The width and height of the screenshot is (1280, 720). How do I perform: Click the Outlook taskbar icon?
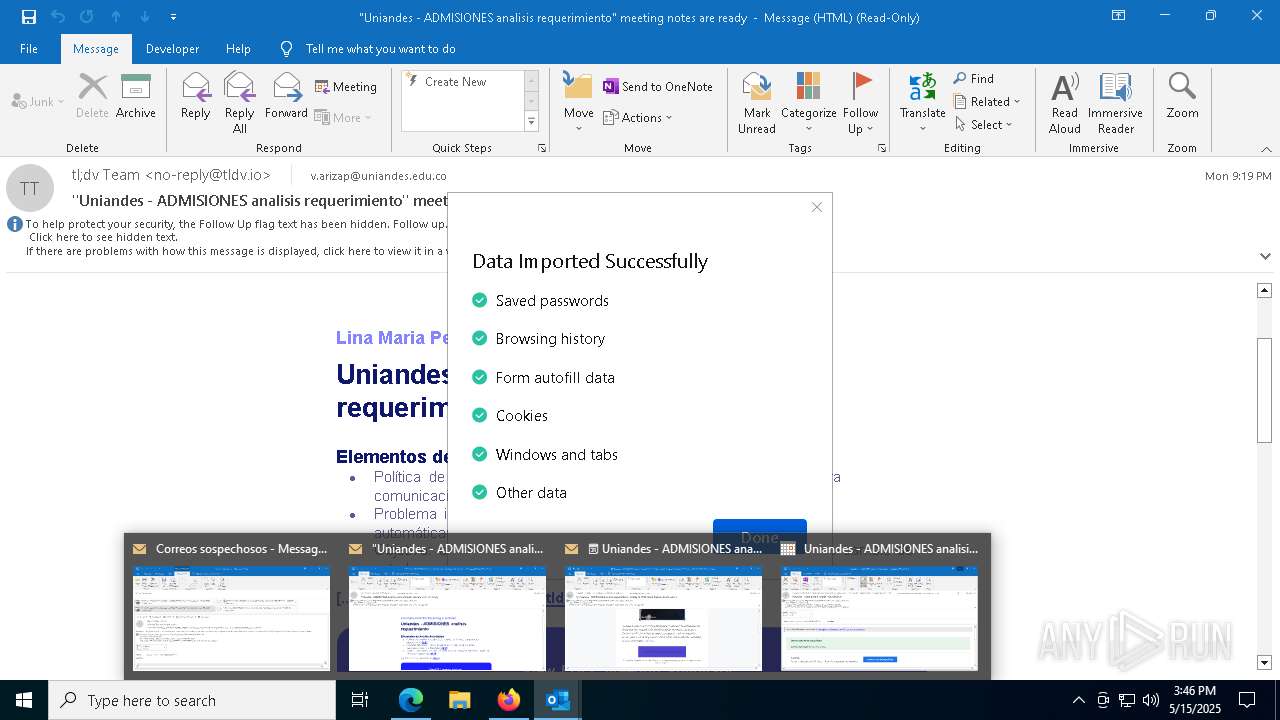[557, 700]
